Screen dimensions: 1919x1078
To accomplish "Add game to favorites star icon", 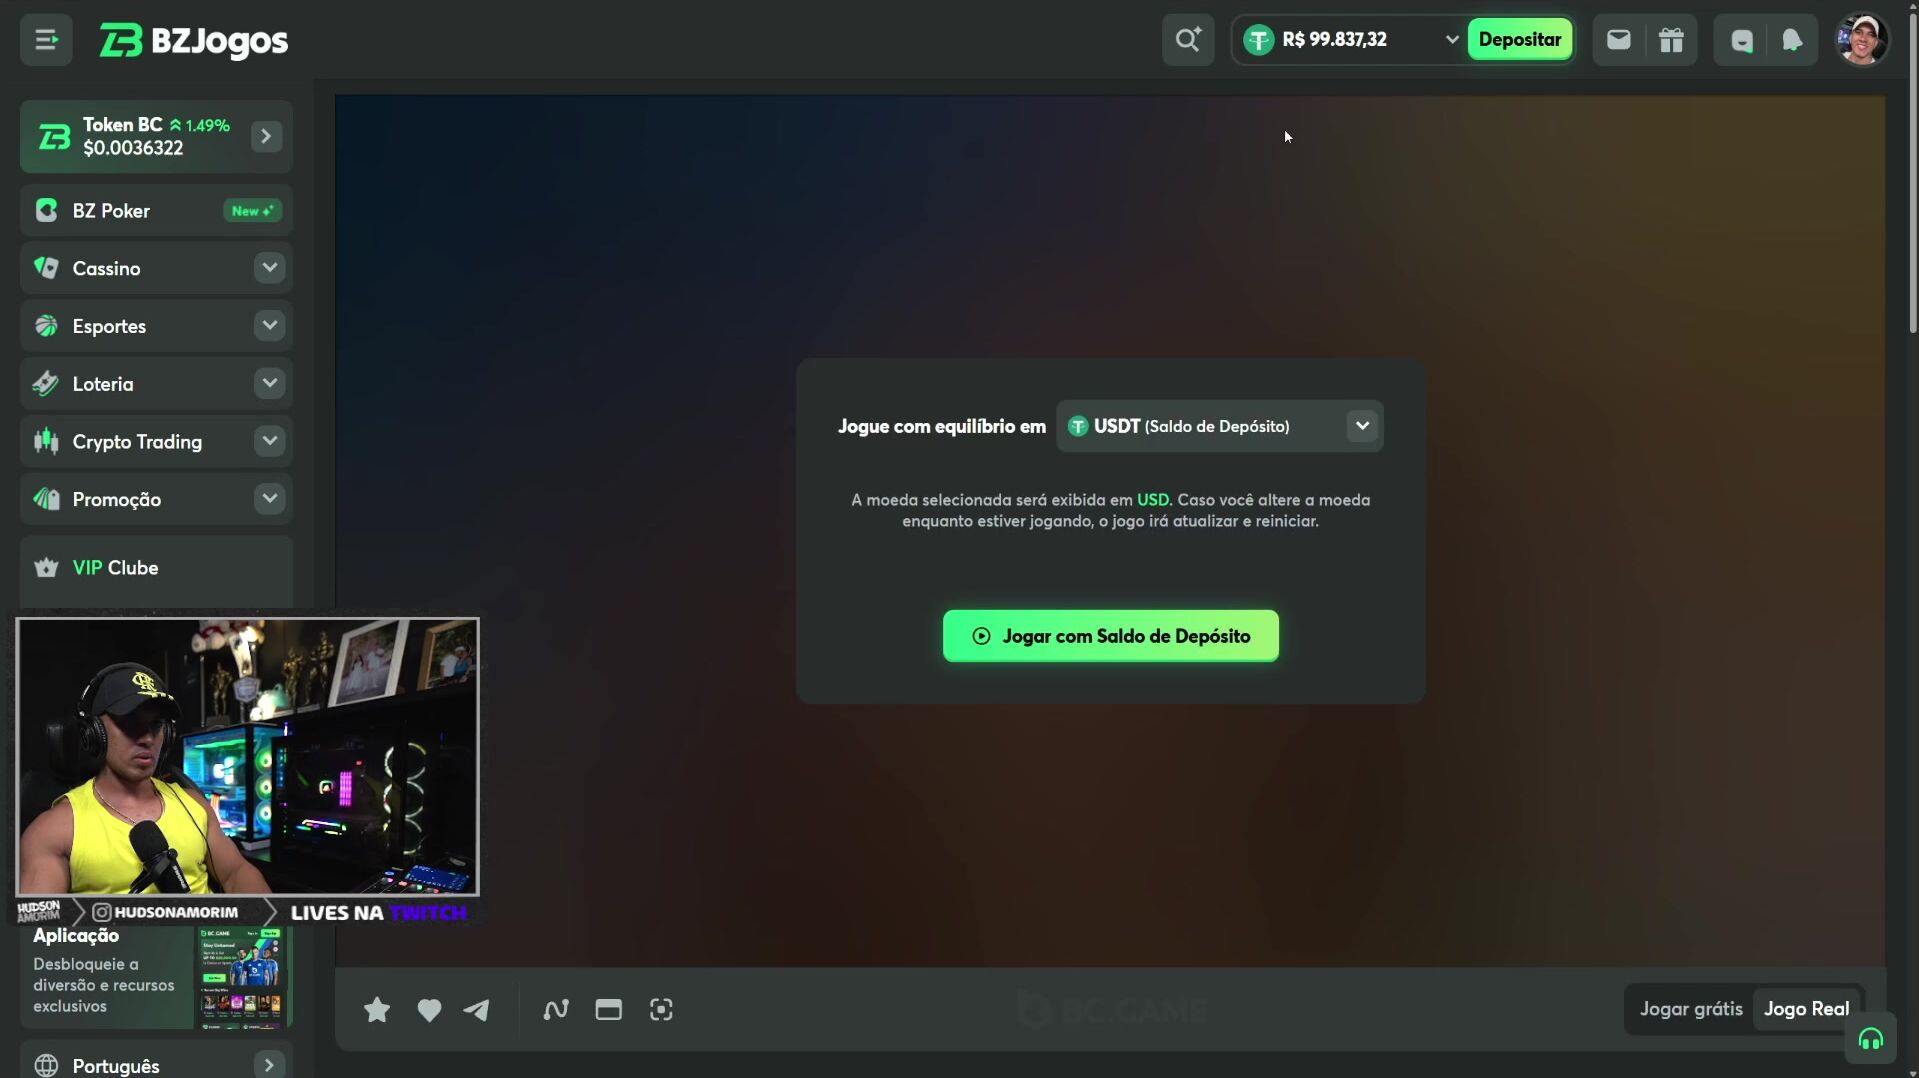I will coord(377,1010).
